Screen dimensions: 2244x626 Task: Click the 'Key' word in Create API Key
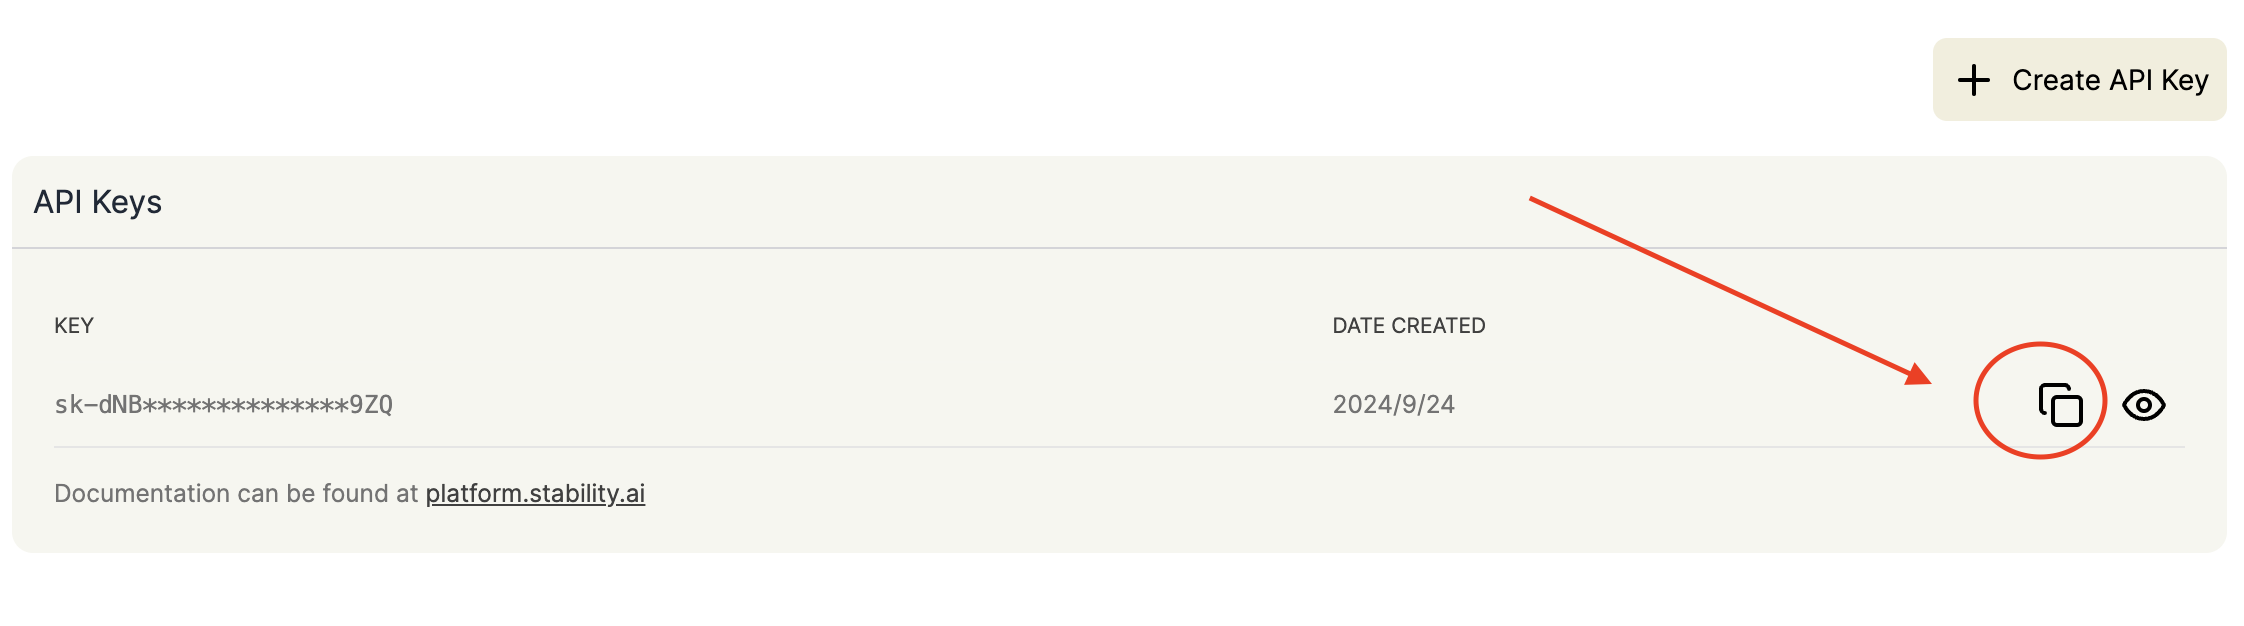click(x=2185, y=81)
